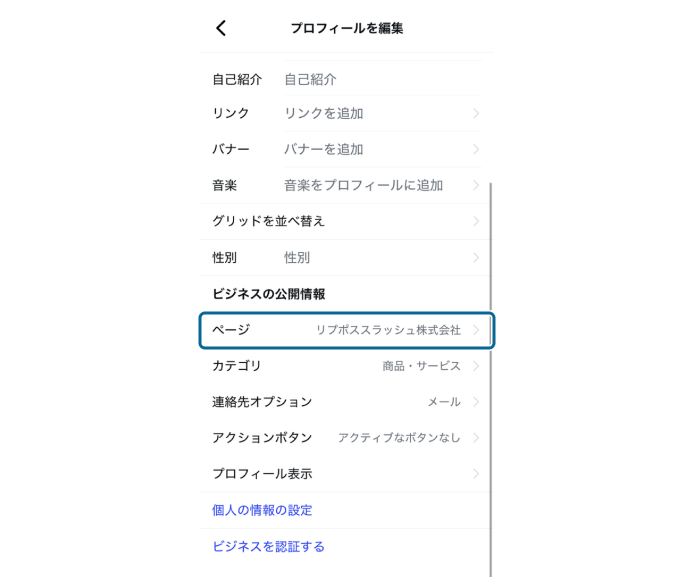Expand the chevron beside リンクを追加

[476, 114]
